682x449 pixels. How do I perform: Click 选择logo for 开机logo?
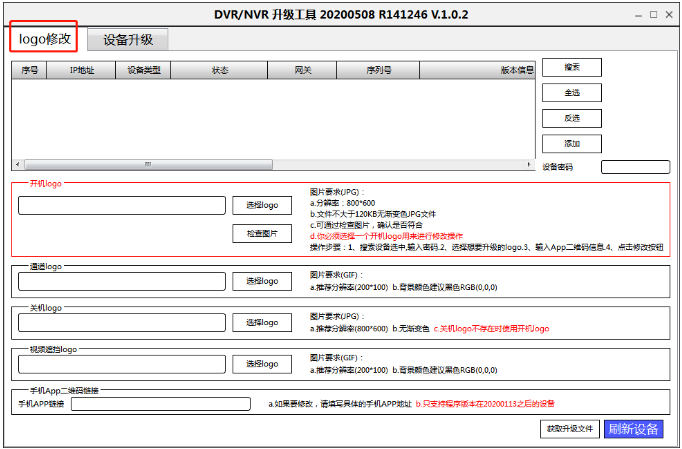click(x=262, y=205)
